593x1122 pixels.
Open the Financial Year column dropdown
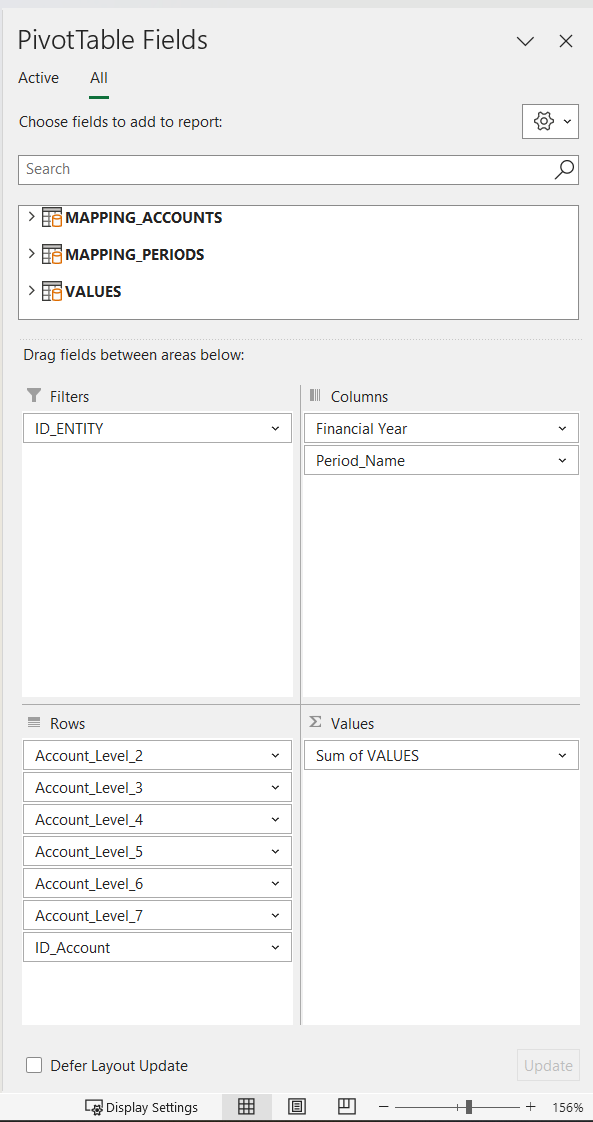[562, 429]
